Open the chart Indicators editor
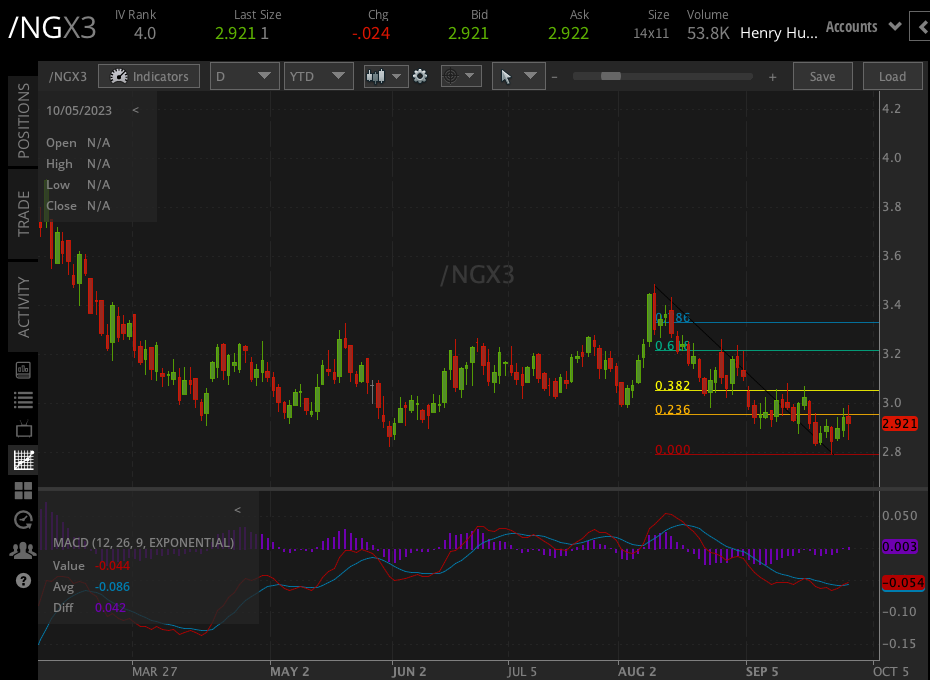930x680 pixels. (148, 76)
